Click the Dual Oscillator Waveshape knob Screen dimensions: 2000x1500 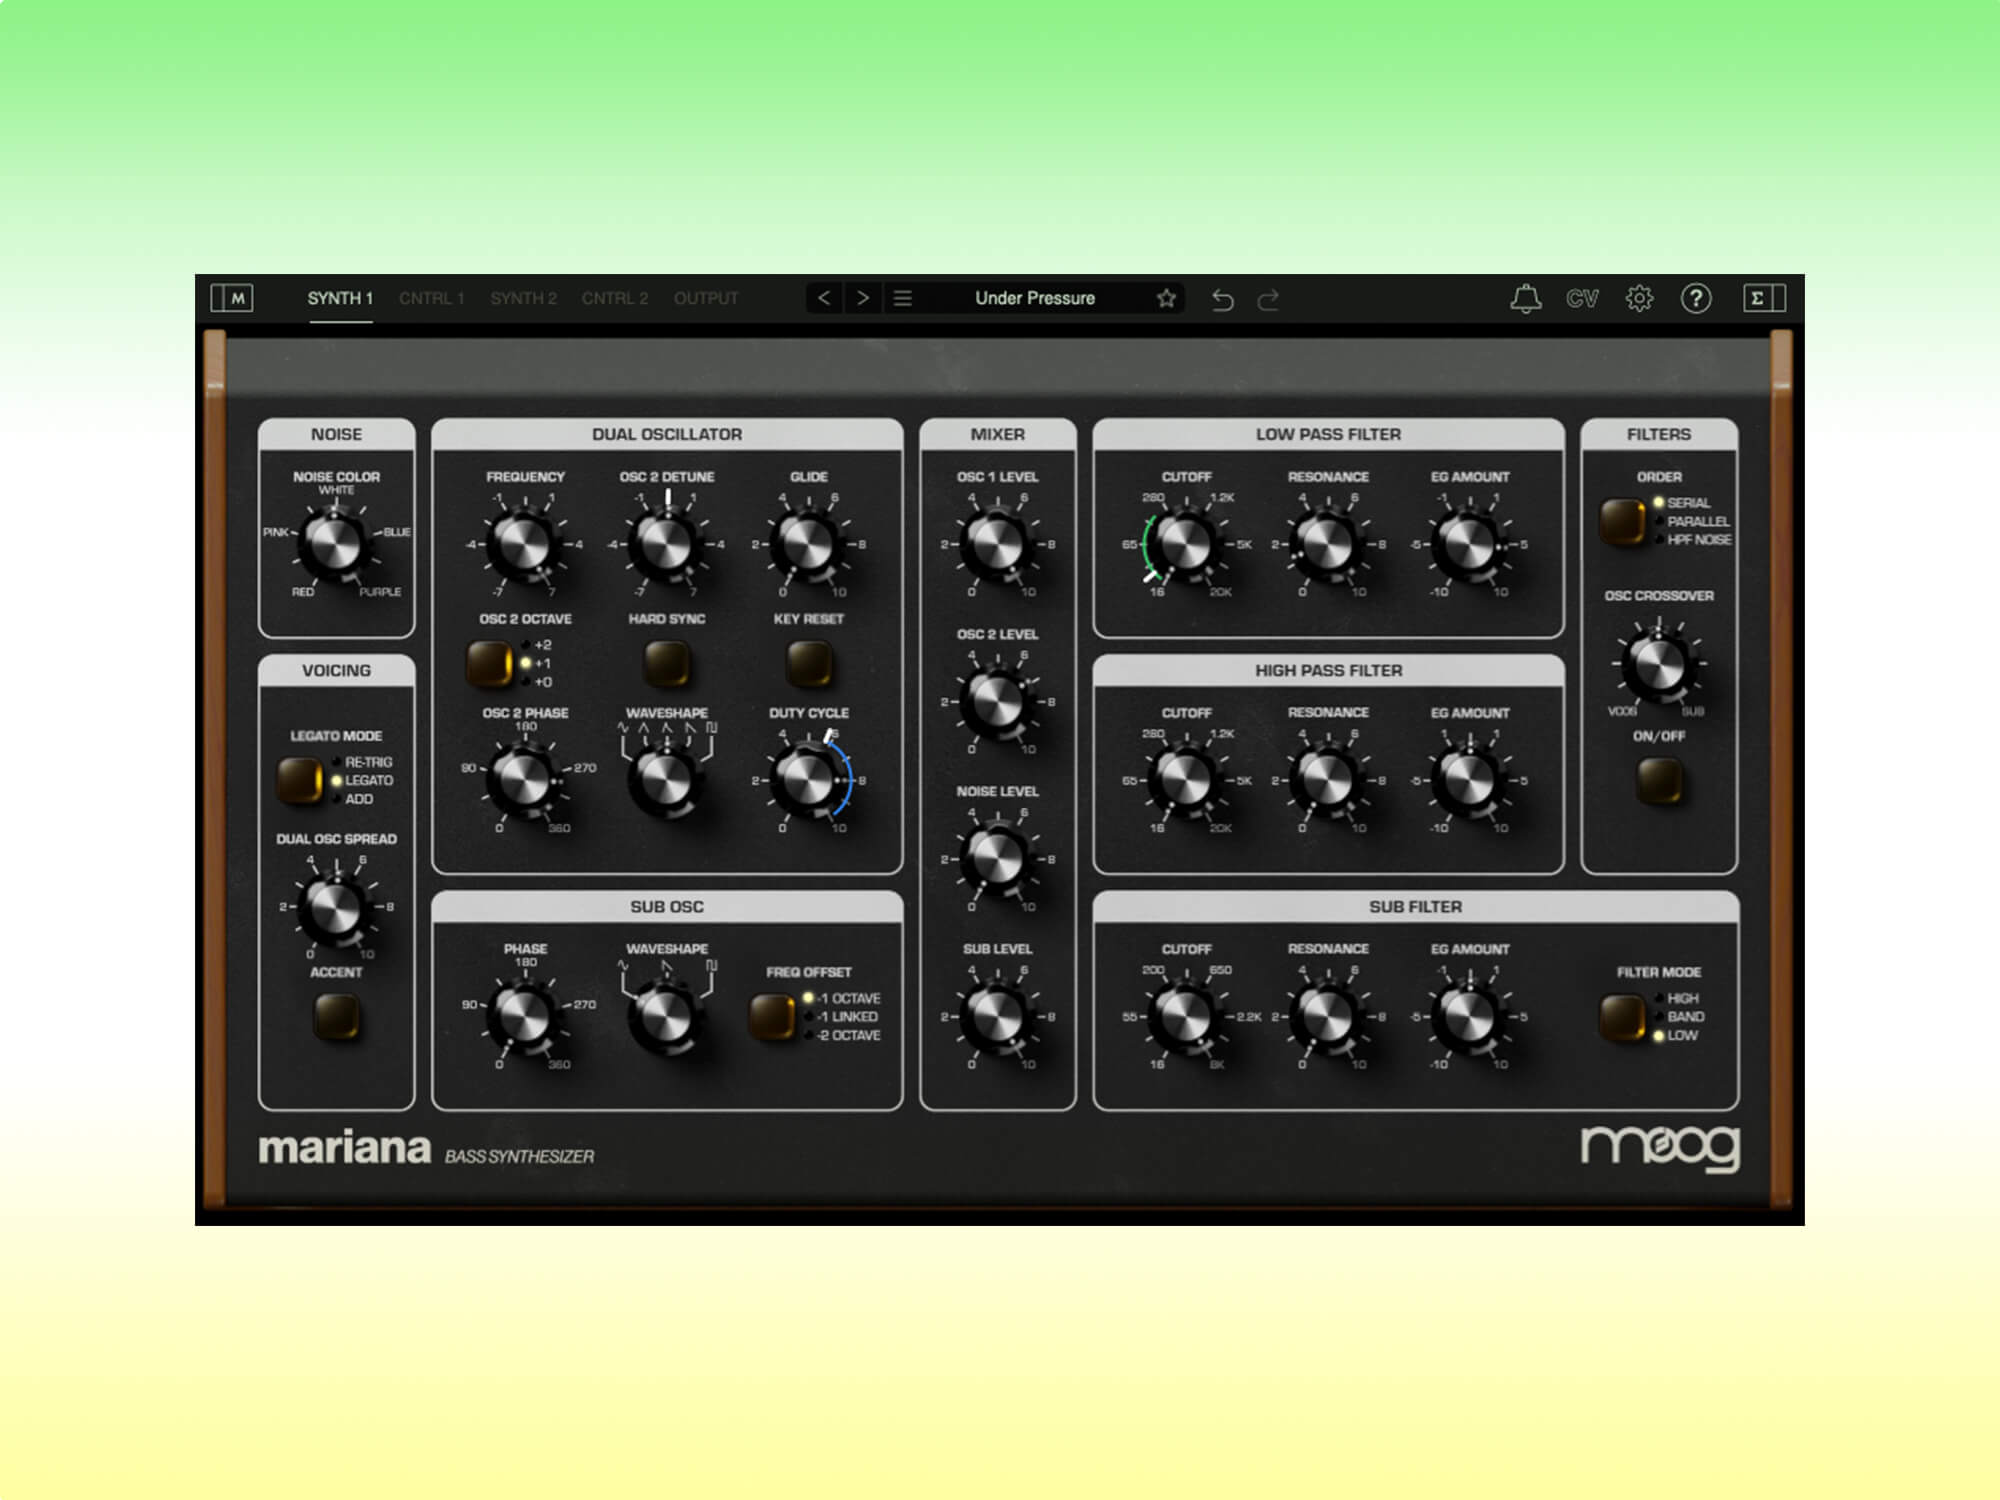(666, 780)
